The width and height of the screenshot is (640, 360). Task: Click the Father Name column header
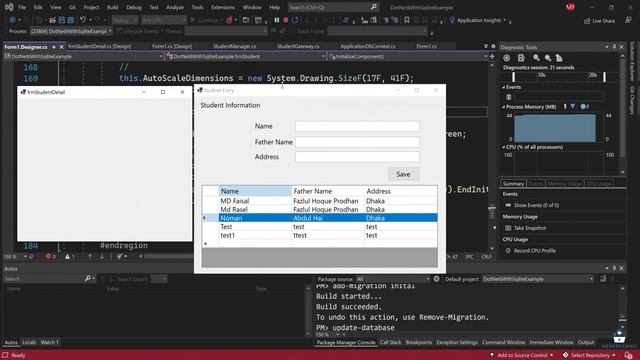pyautogui.click(x=328, y=191)
